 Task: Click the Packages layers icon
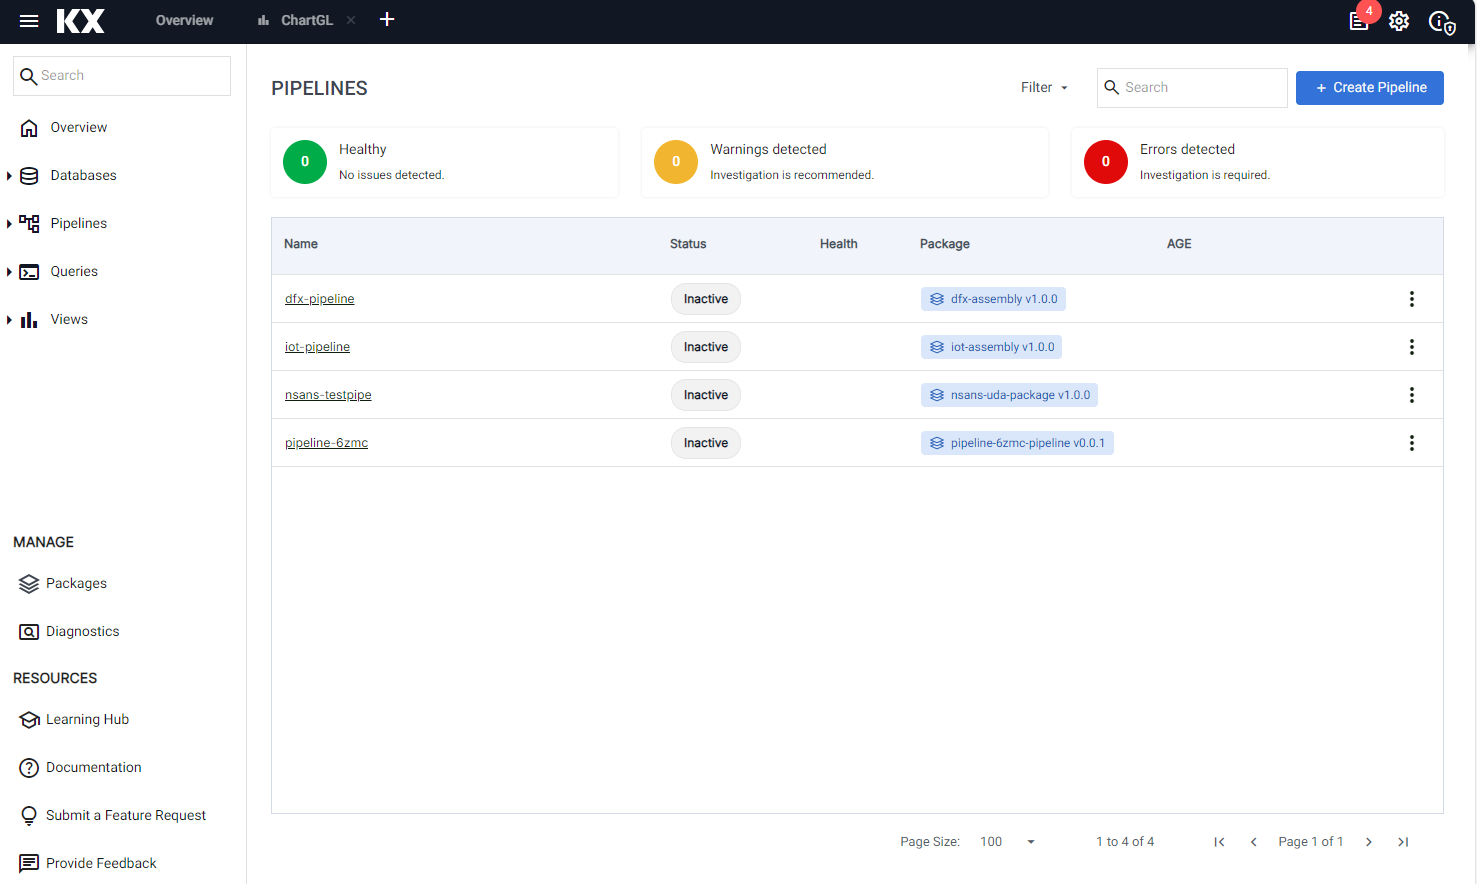pyautogui.click(x=29, y=584)
